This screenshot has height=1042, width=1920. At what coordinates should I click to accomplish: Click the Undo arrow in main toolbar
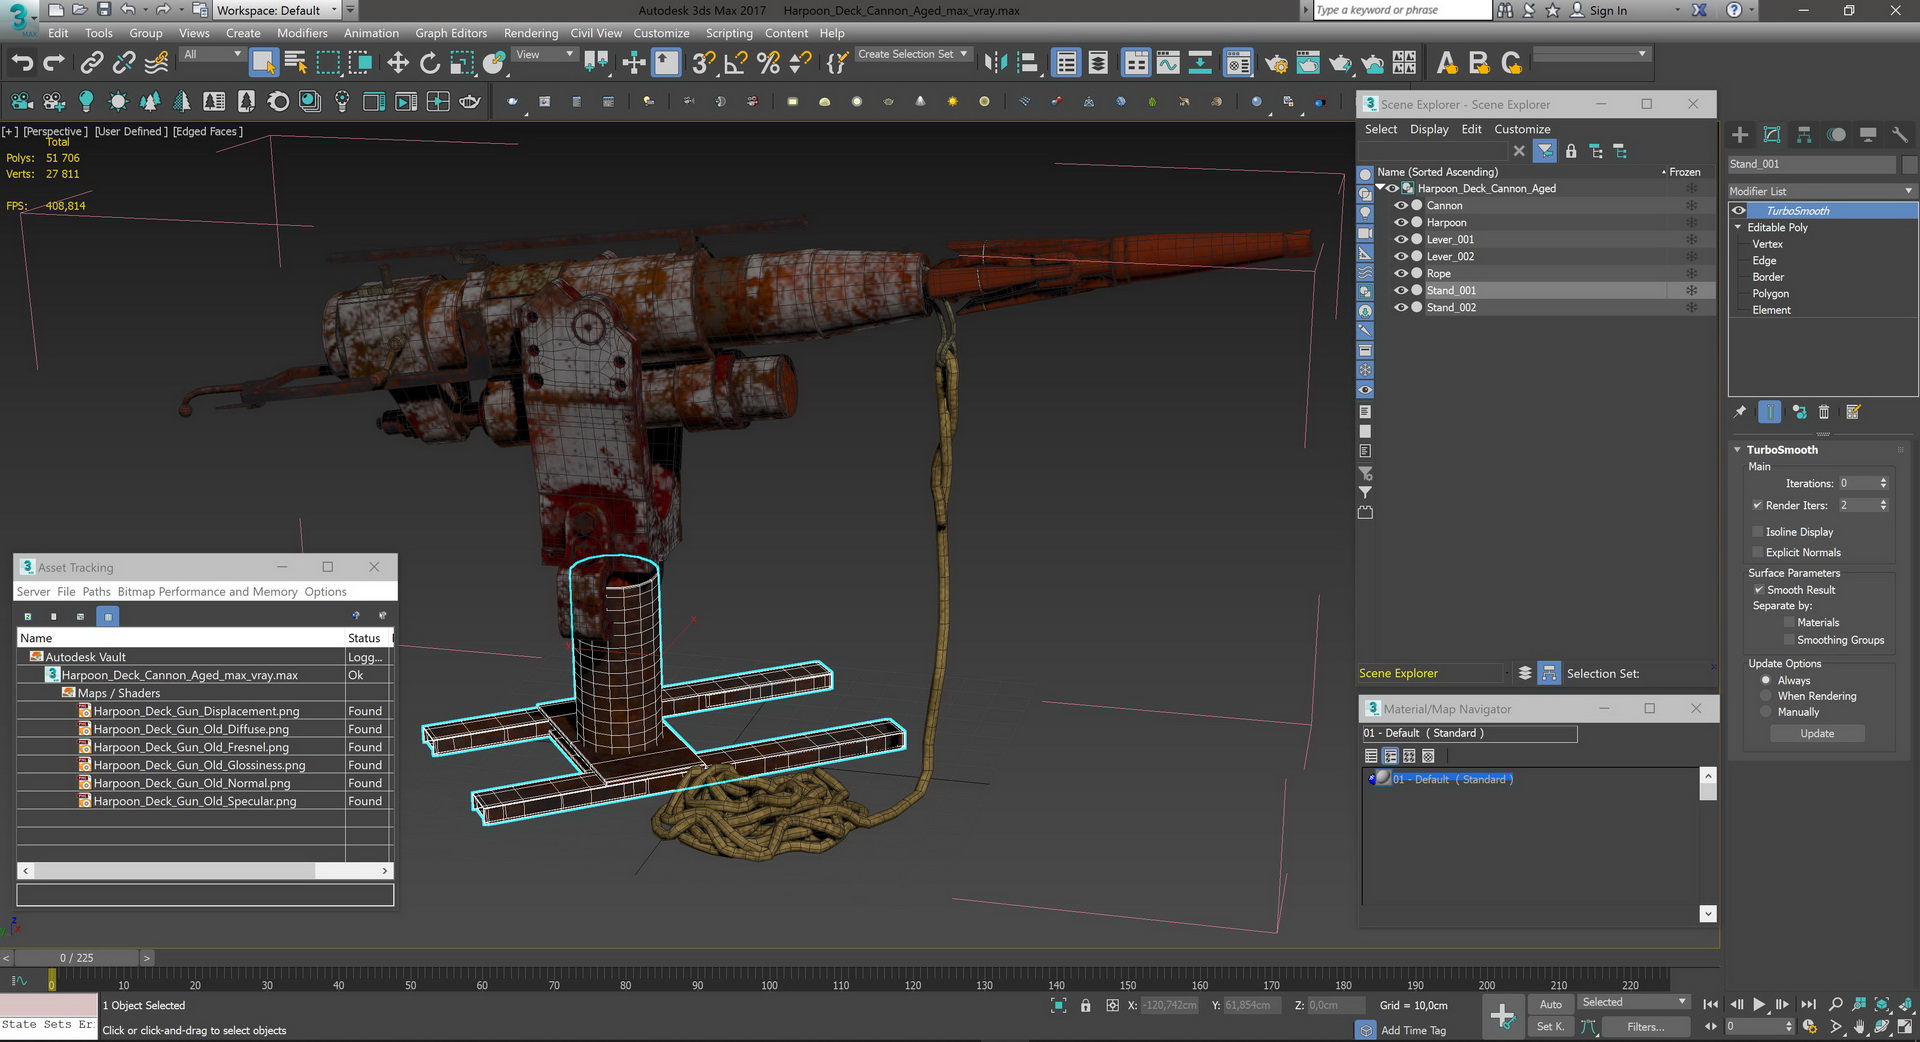[x=21, y=63]
